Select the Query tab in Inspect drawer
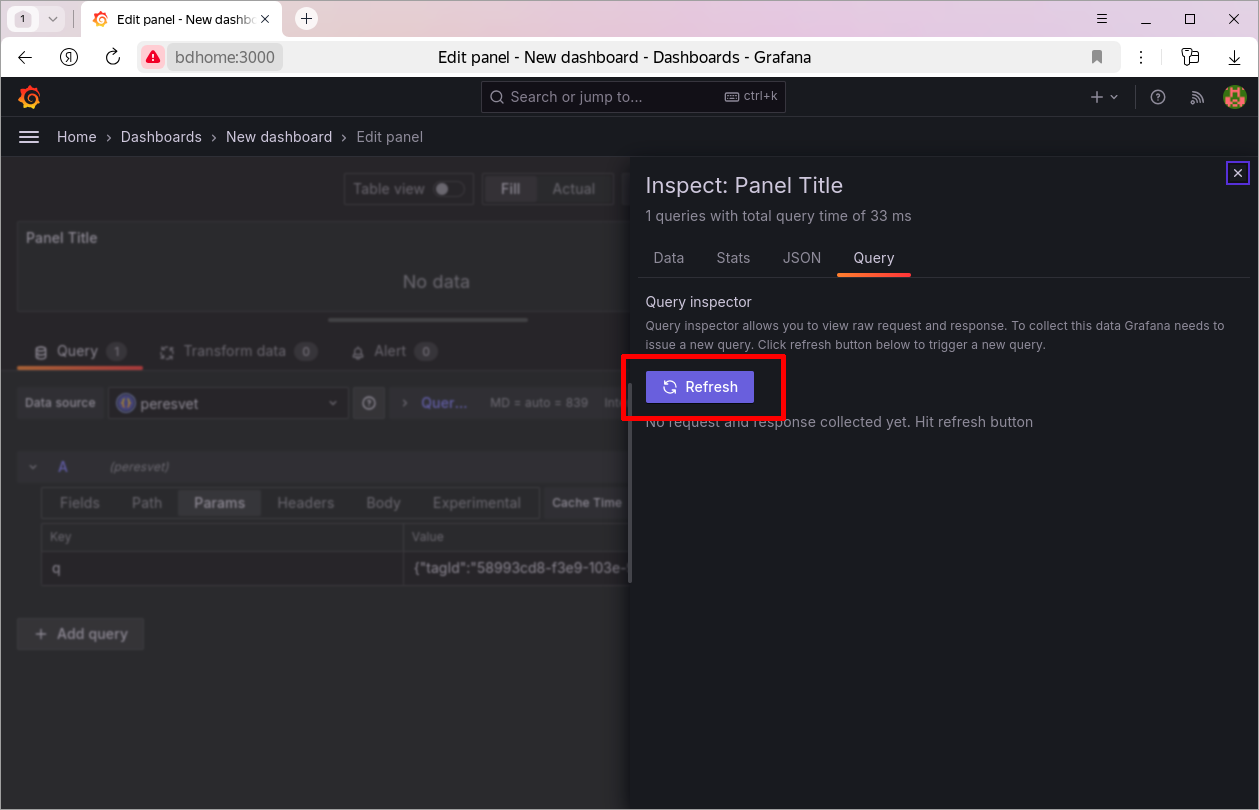This screenshot has width=1259, height=810. (x=874, y=258)
